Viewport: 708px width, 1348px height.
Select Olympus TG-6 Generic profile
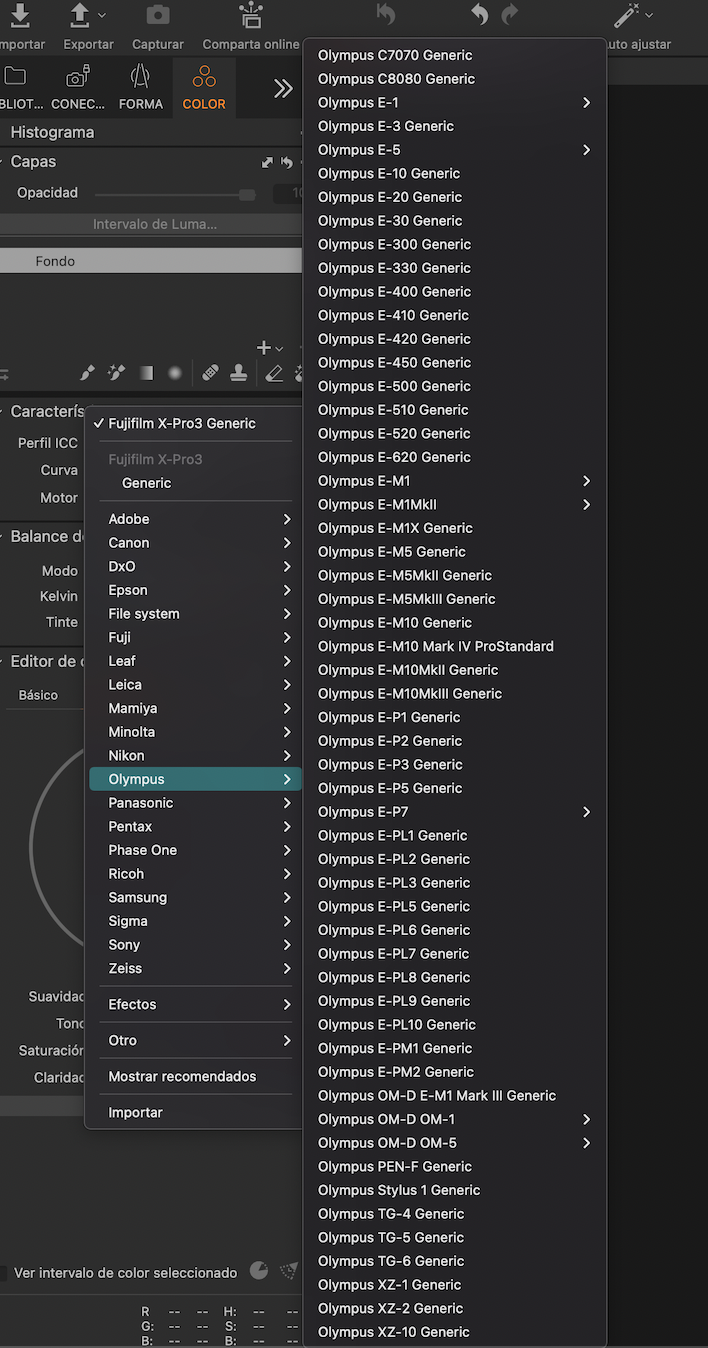click(455, 1261)
